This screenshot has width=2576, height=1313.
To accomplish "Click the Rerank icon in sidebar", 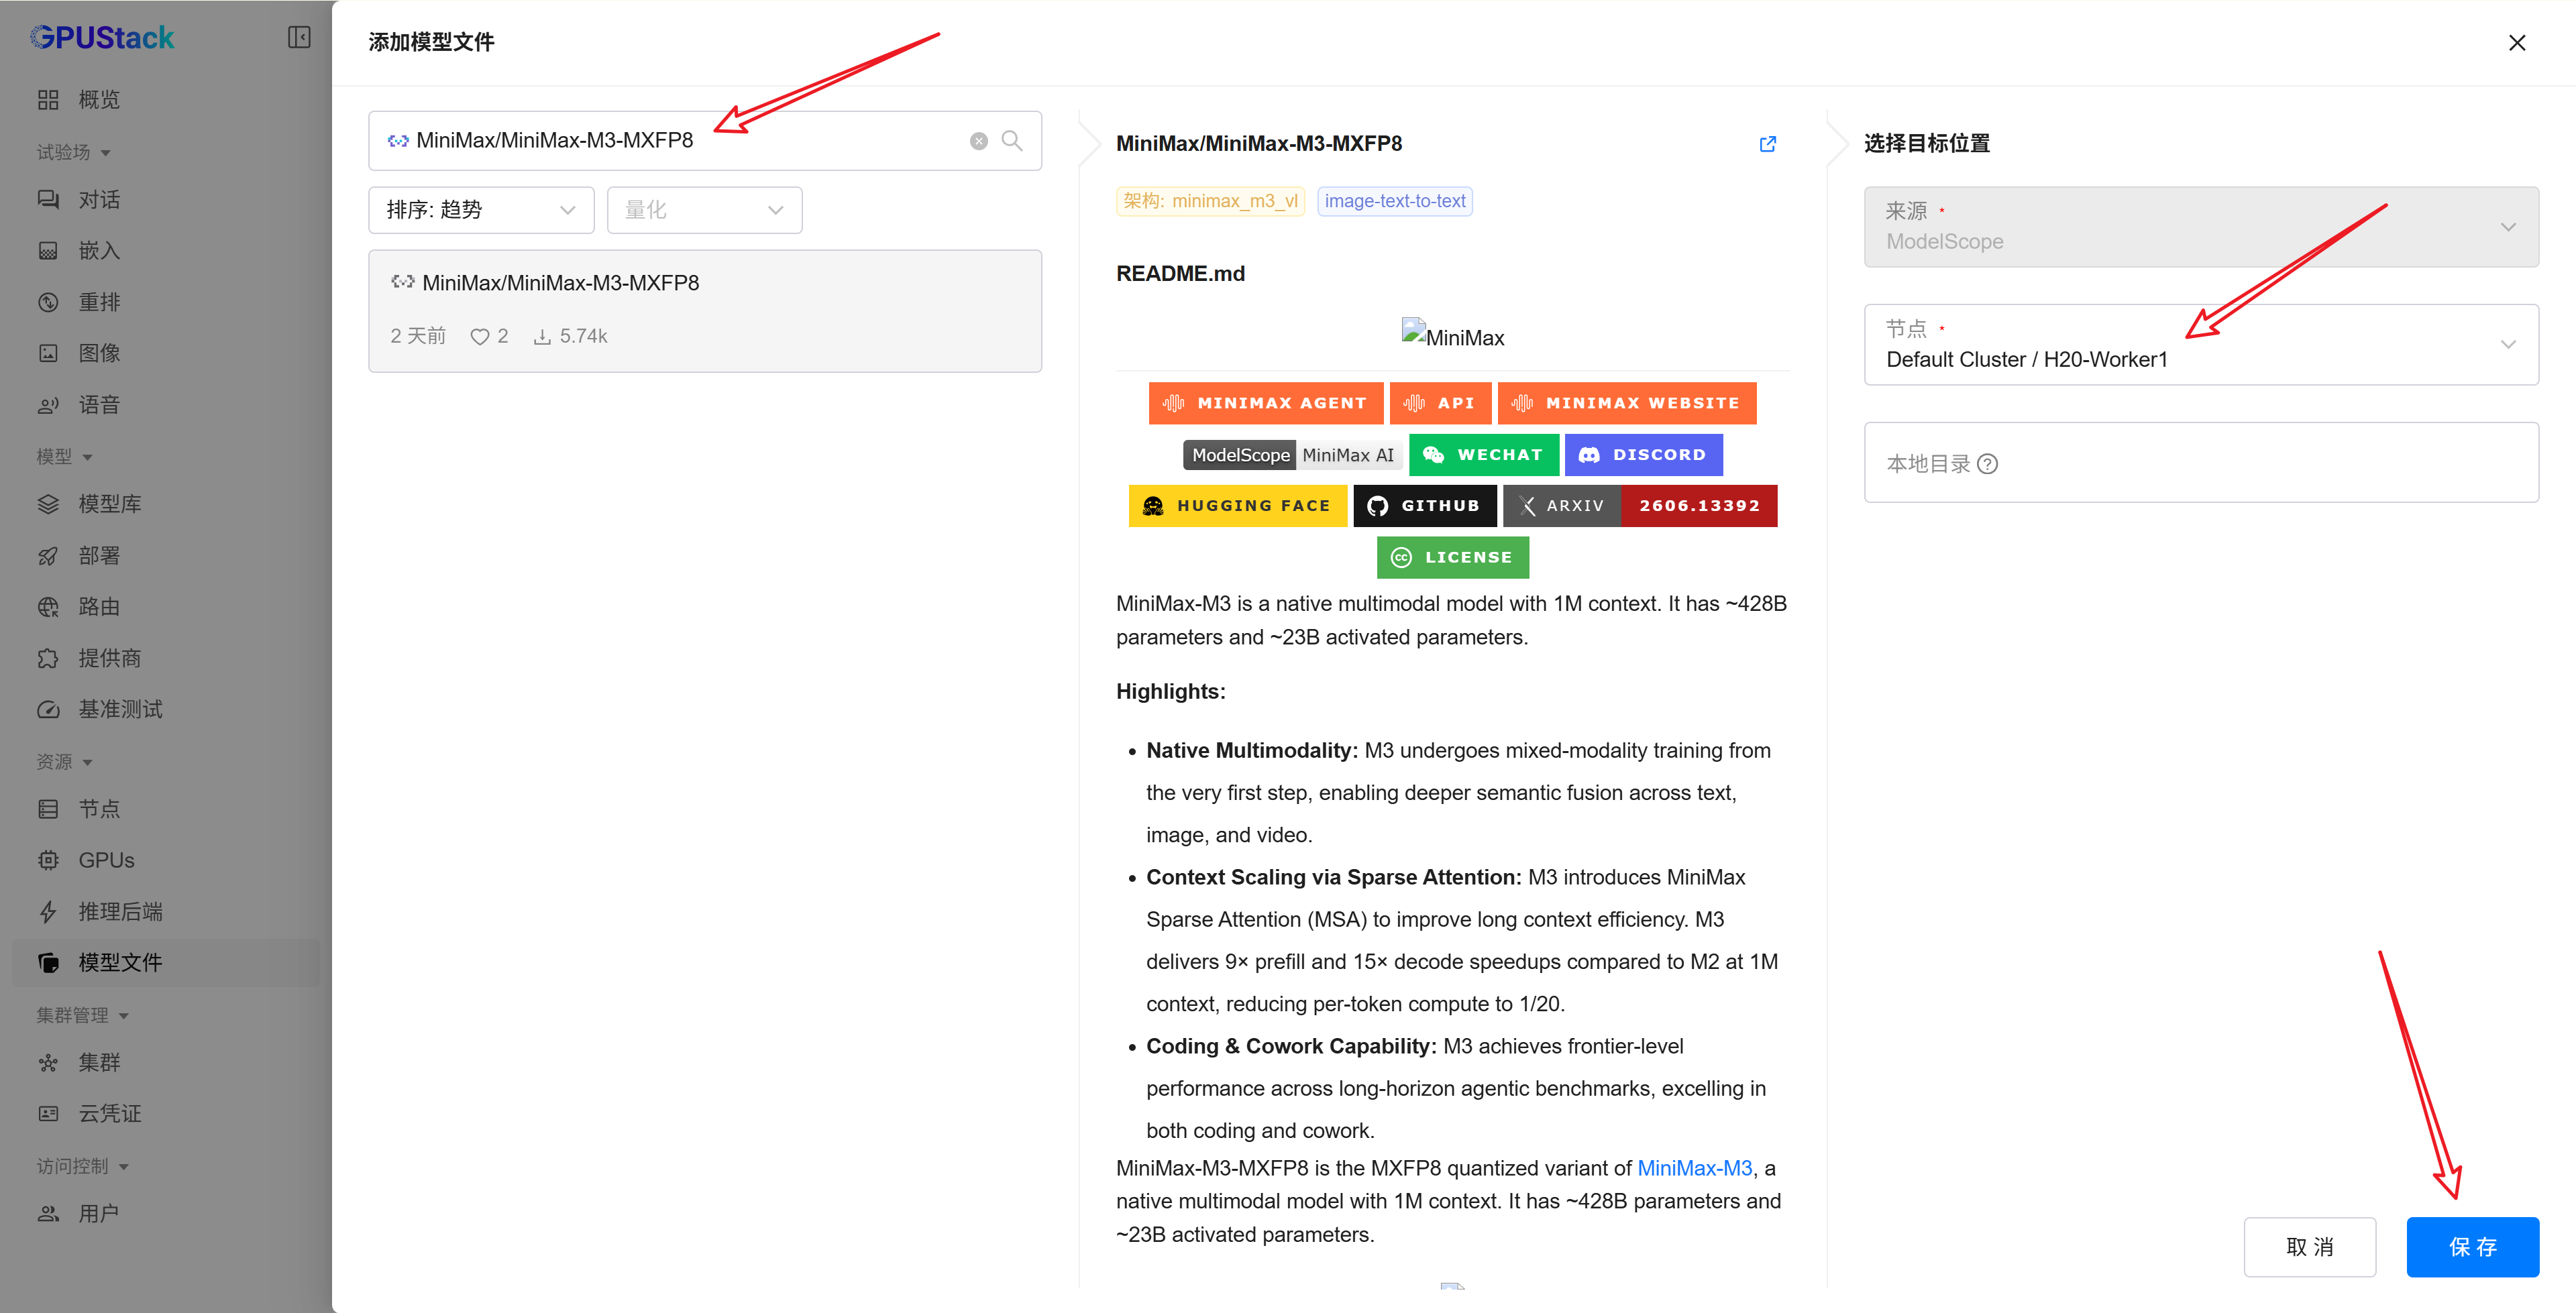I will pos(48,302).
